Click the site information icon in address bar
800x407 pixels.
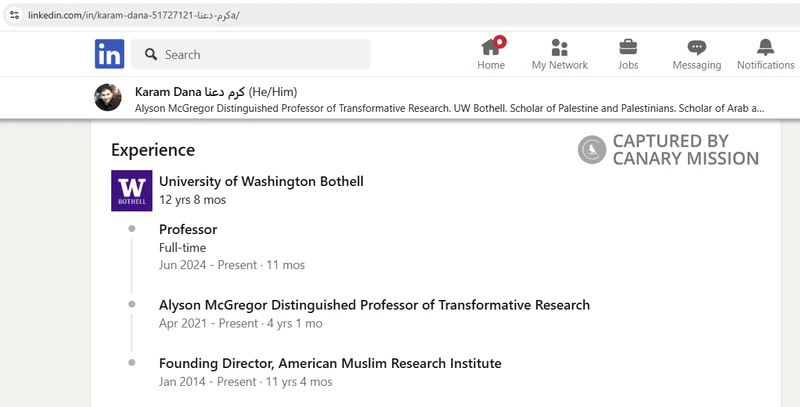point(14,16)
